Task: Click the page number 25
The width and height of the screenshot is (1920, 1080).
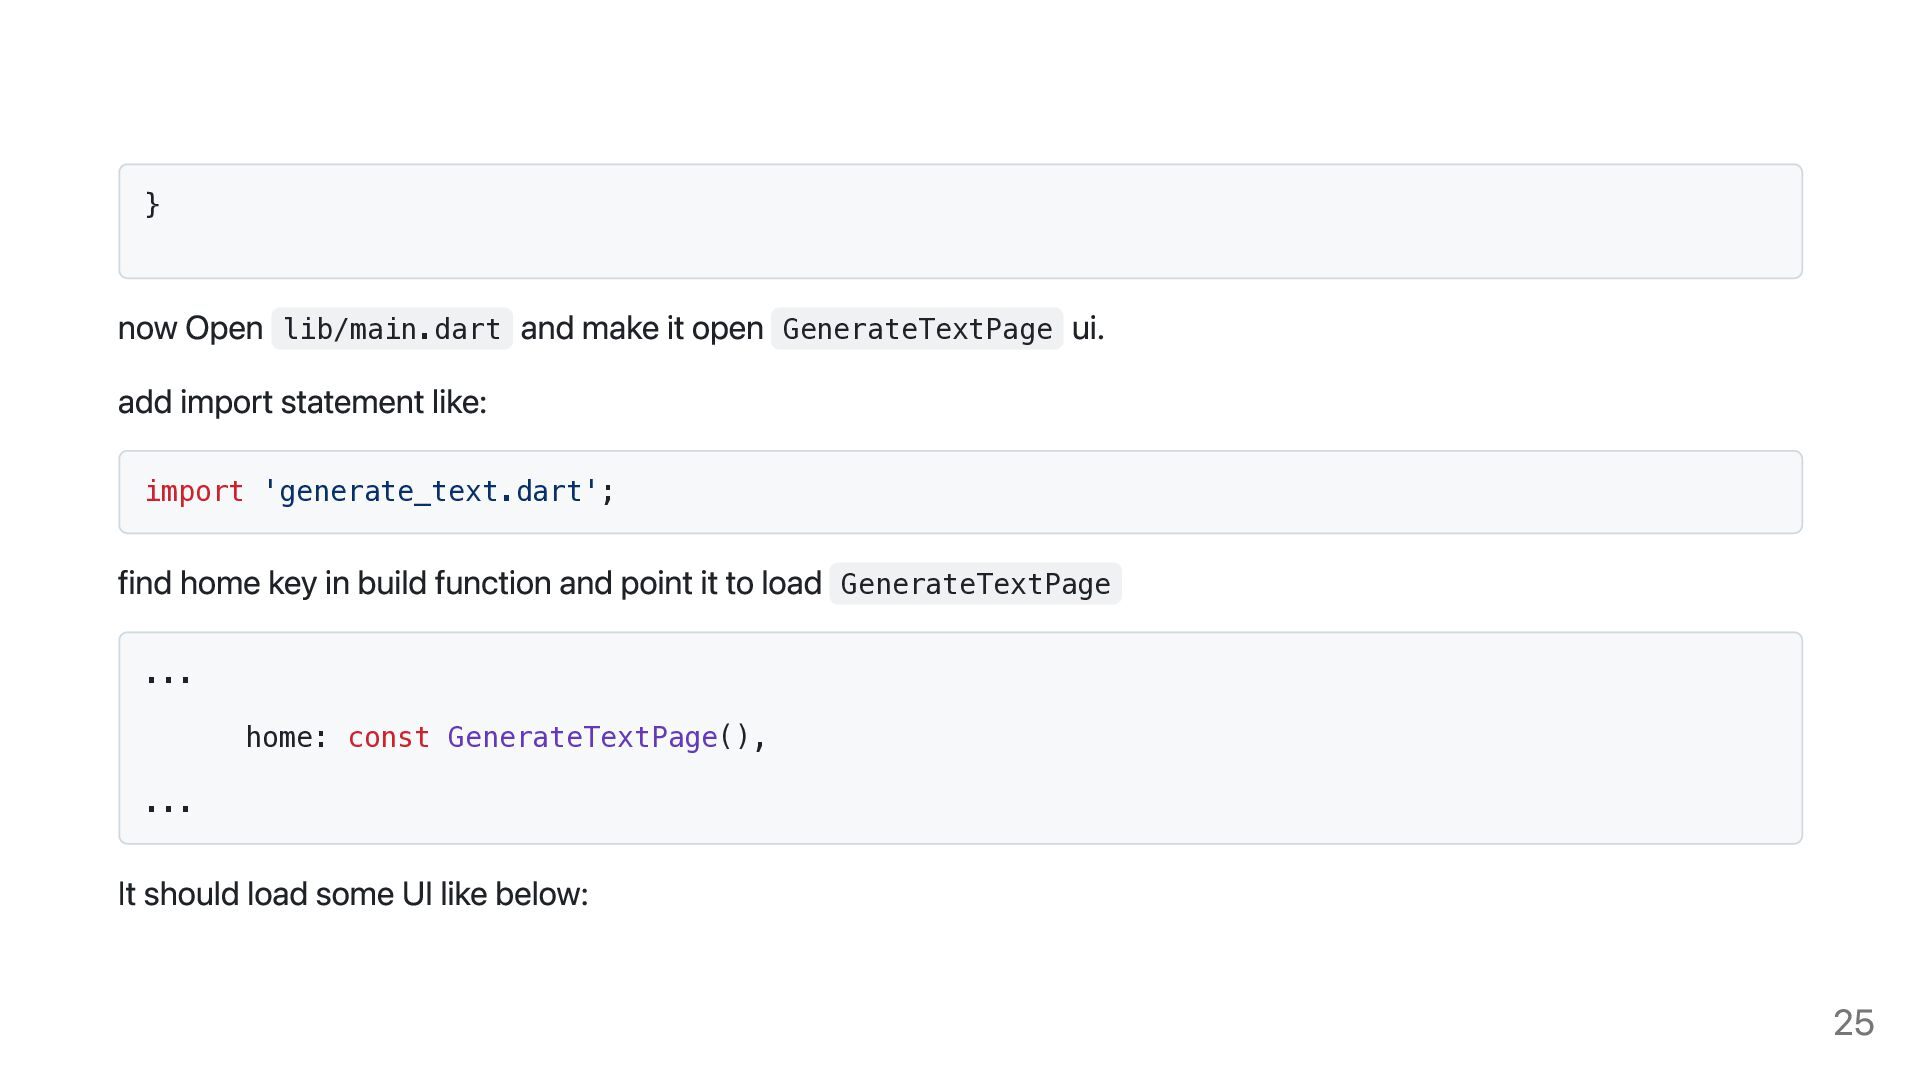Action: [1853, 1023]
